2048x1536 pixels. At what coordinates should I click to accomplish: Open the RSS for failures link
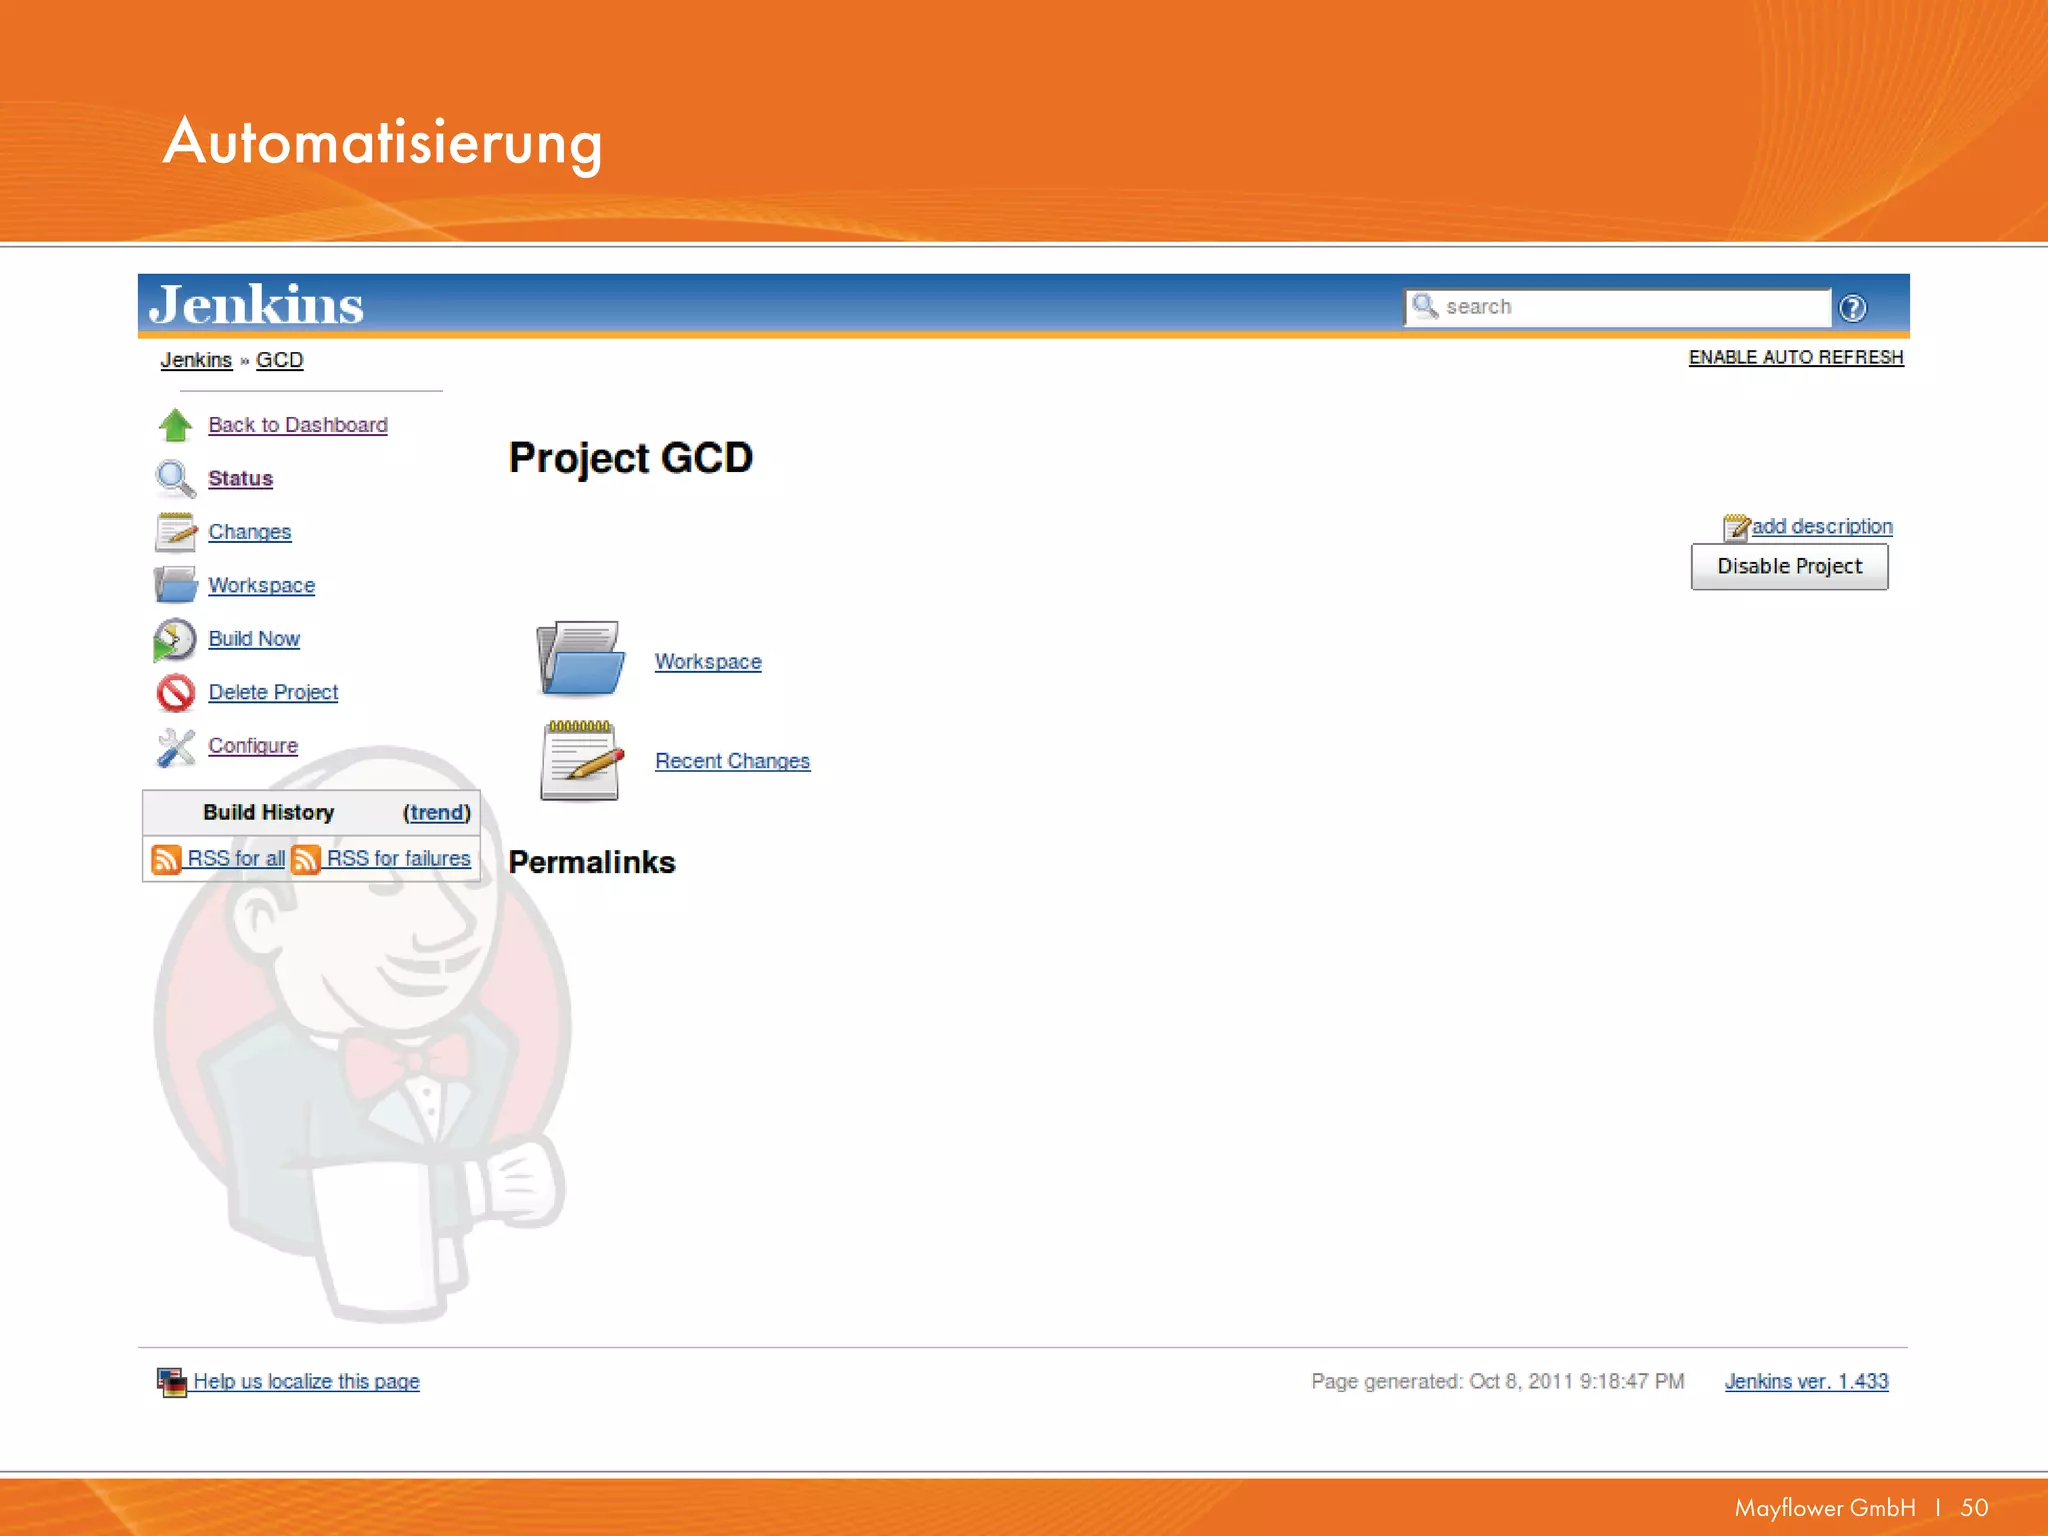coord(398,858)
